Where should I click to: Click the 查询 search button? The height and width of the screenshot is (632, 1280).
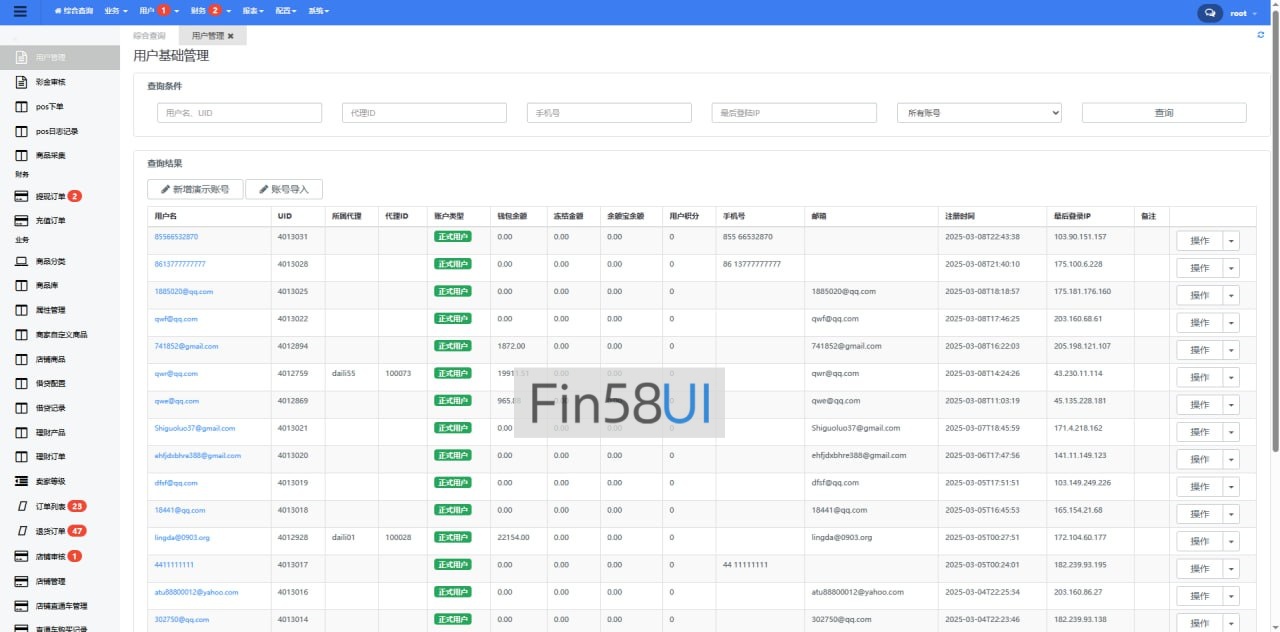(x=1163, y=113)
